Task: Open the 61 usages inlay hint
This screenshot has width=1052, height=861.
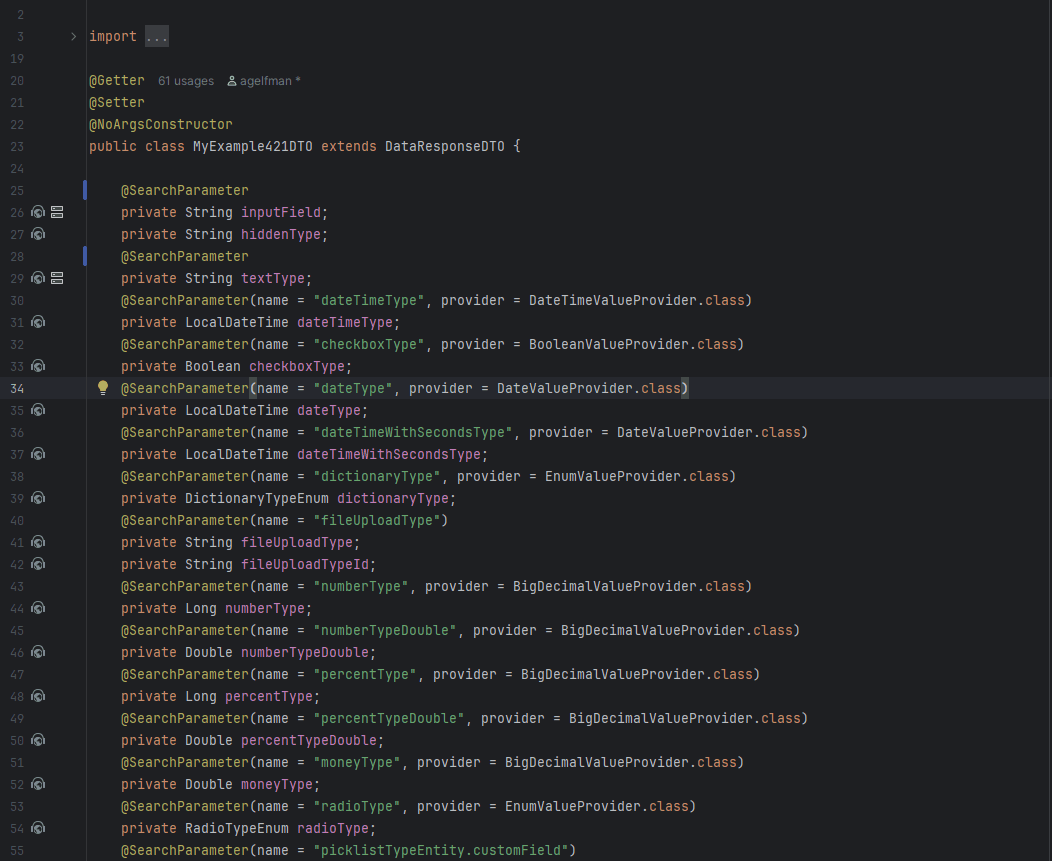Action: [186, 81]
